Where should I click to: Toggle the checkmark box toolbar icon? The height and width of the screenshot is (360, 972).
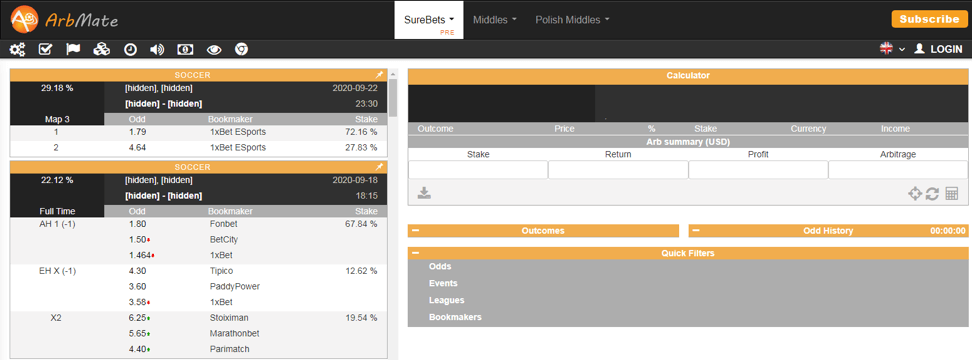click(45, 50)
